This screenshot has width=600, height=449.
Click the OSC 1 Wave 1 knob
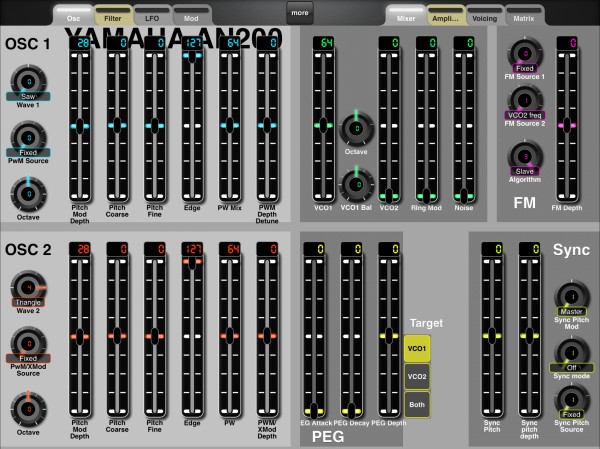tap(28, 82)
